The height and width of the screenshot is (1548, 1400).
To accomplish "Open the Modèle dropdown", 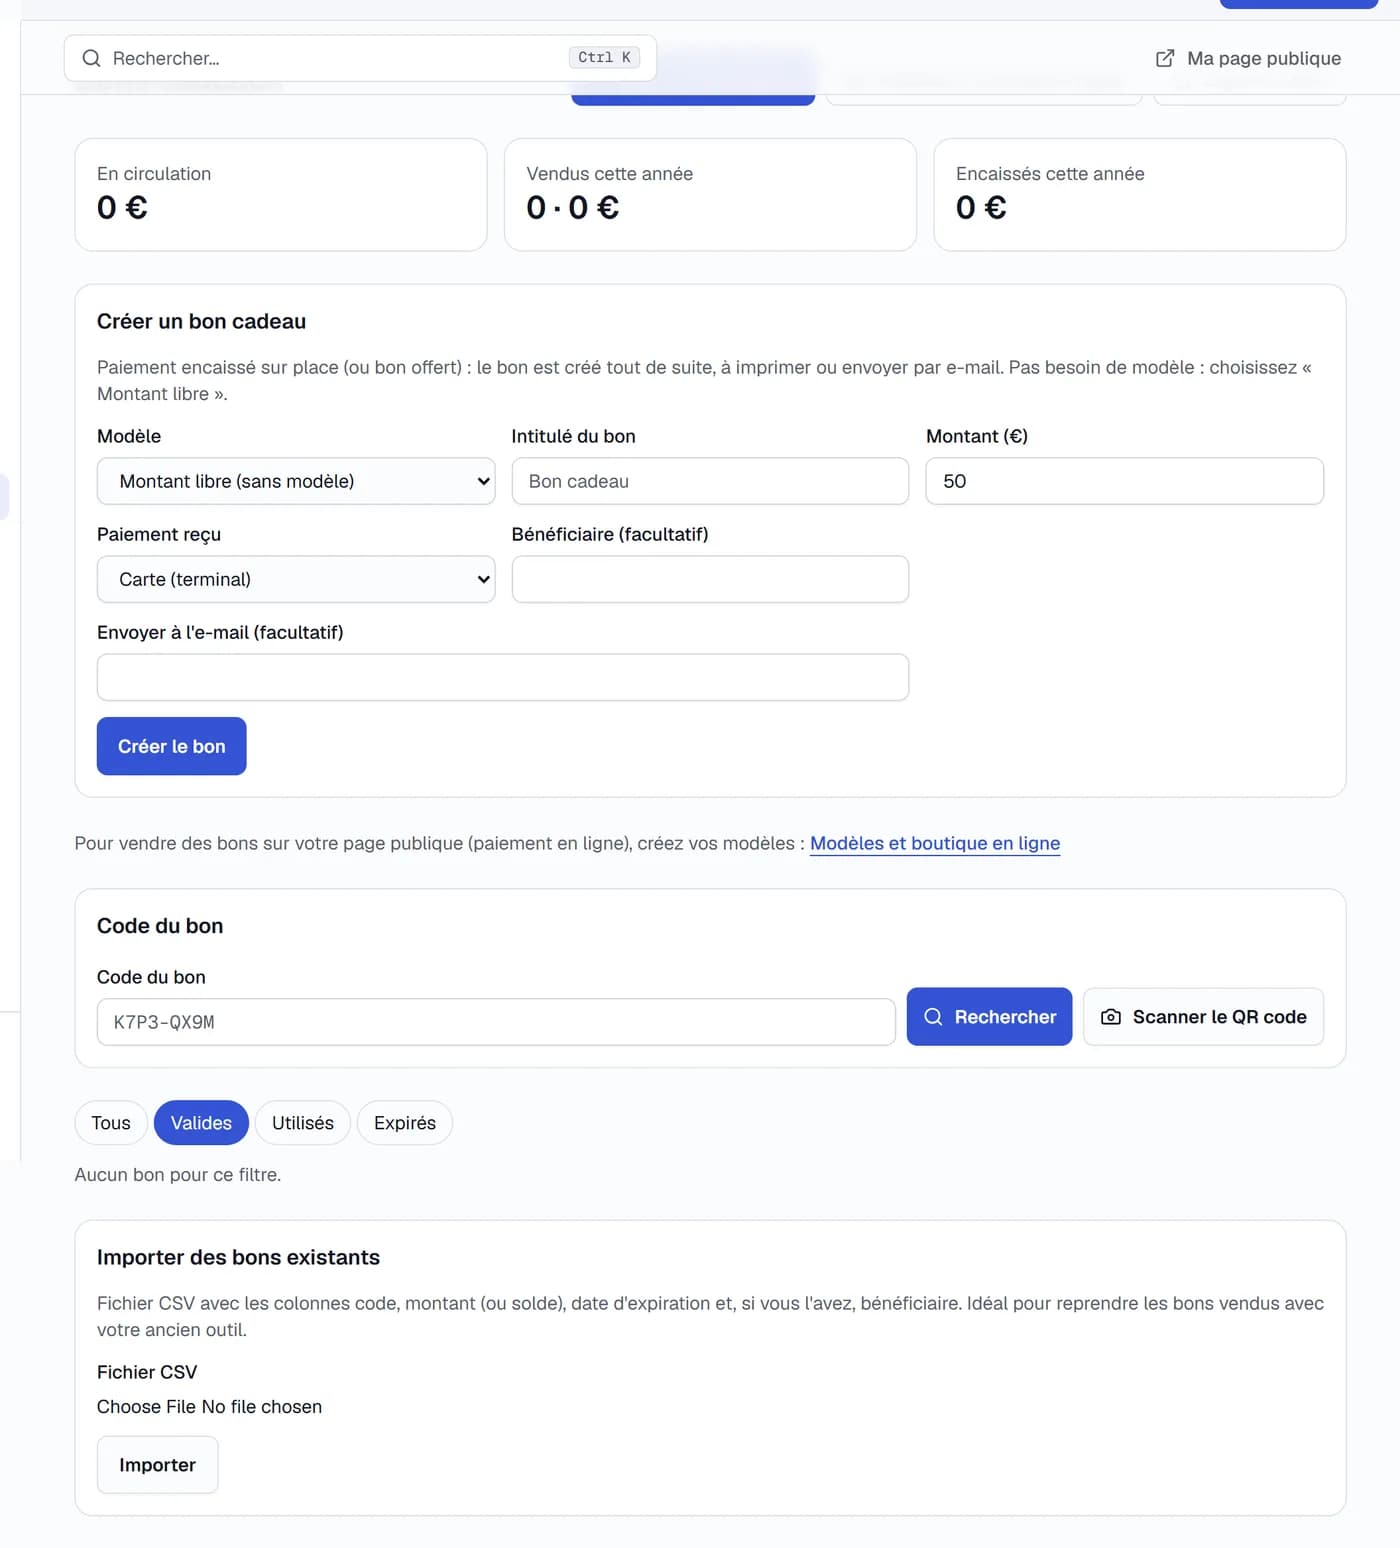I will (x=296, y=481).
